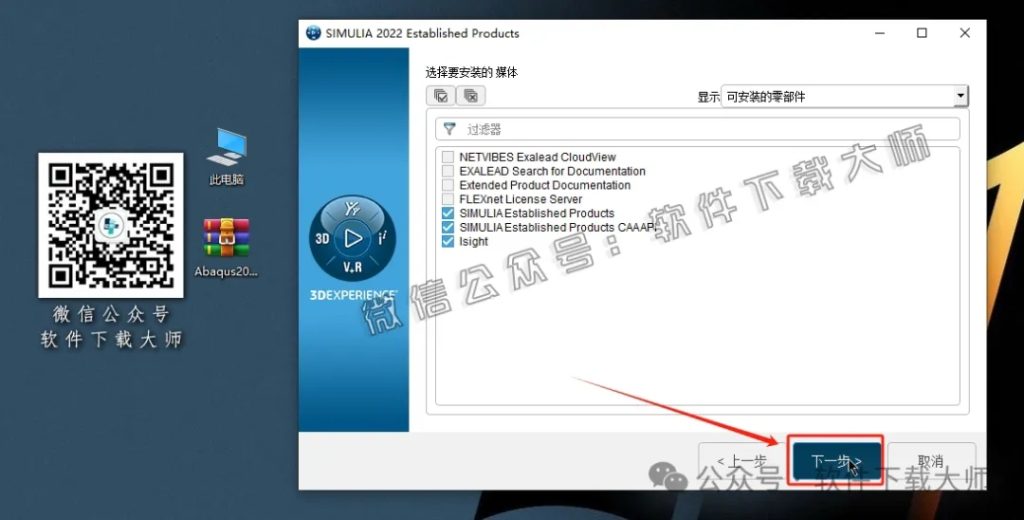The height and width of the screenshot is (520, 1024).
Task: Click the deselect-all media icon
Action: point(470,96)
